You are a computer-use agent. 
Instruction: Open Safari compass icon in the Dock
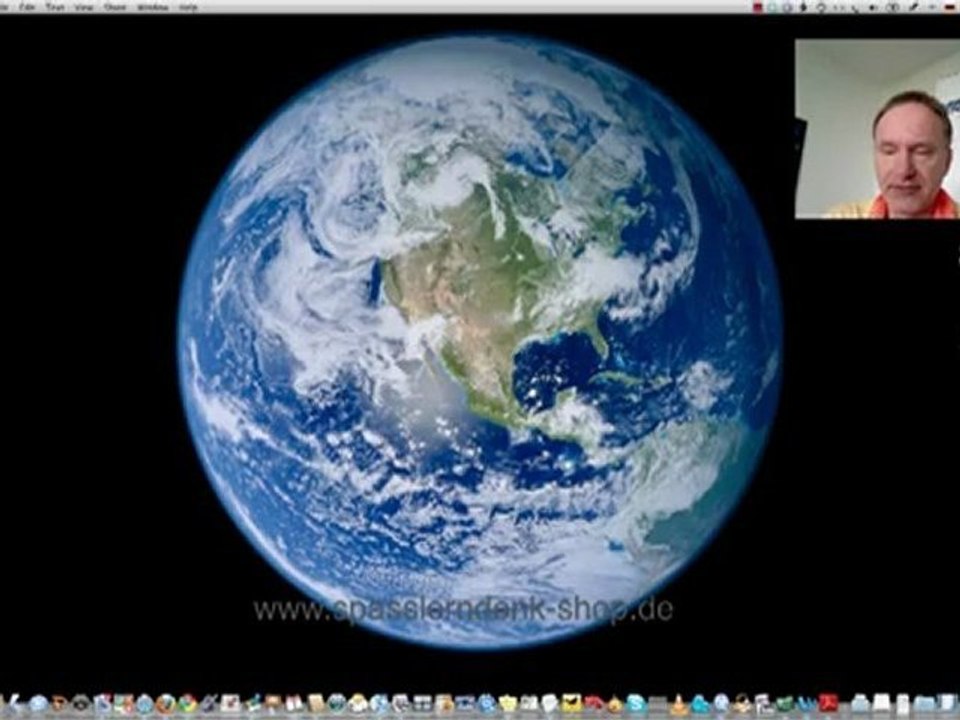coord(144,704)
